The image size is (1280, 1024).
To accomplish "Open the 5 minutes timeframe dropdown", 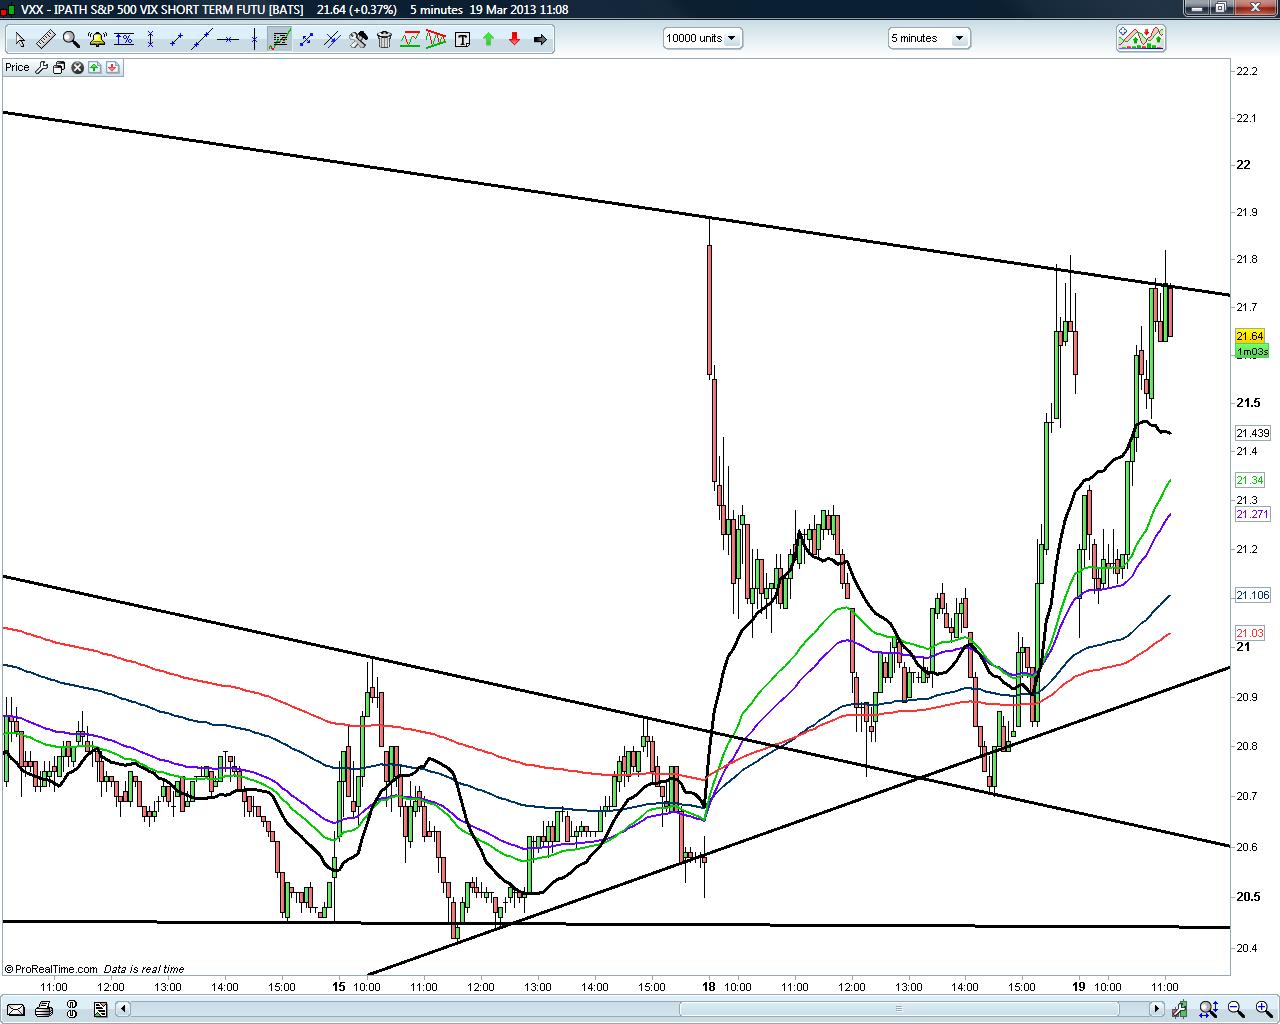I will point(929,38).
